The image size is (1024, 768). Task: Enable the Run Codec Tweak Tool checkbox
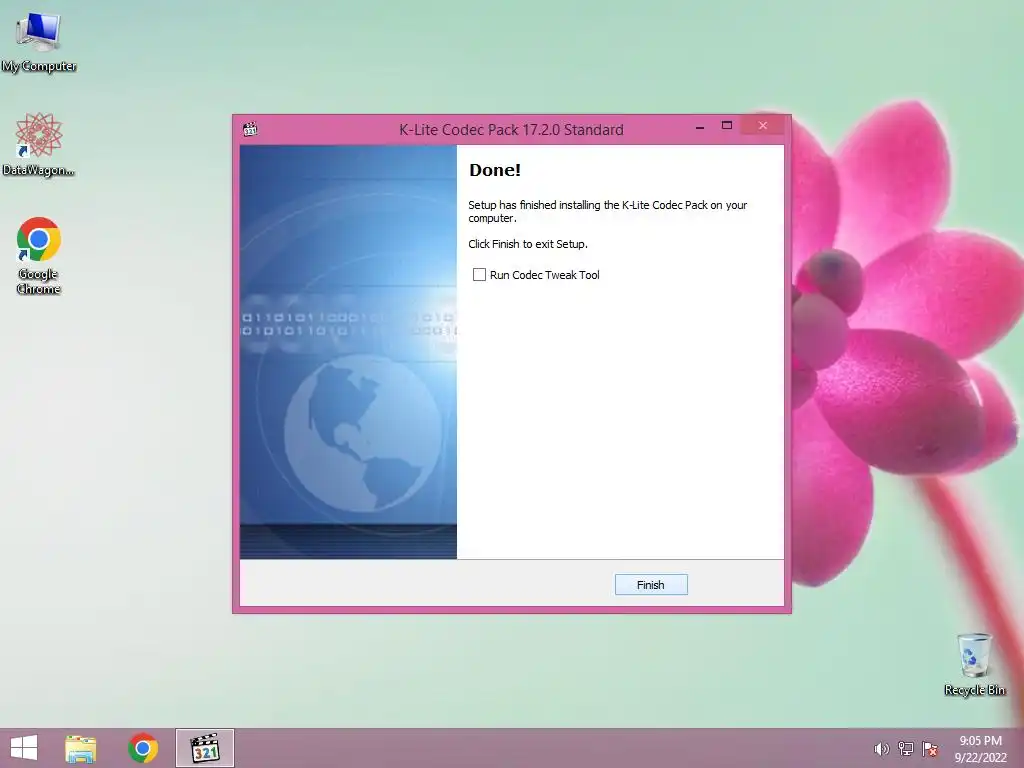point(479,275)
